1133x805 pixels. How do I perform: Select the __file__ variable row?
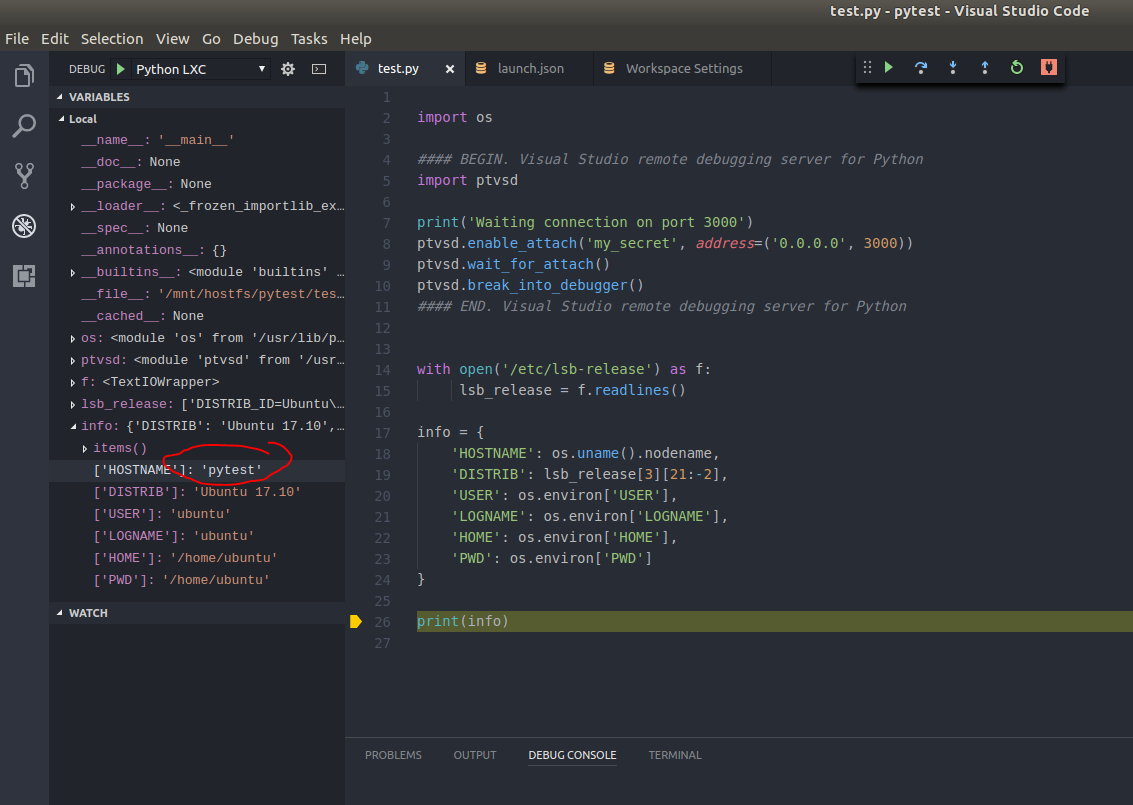pyautogui.click(x=197, y=294)
